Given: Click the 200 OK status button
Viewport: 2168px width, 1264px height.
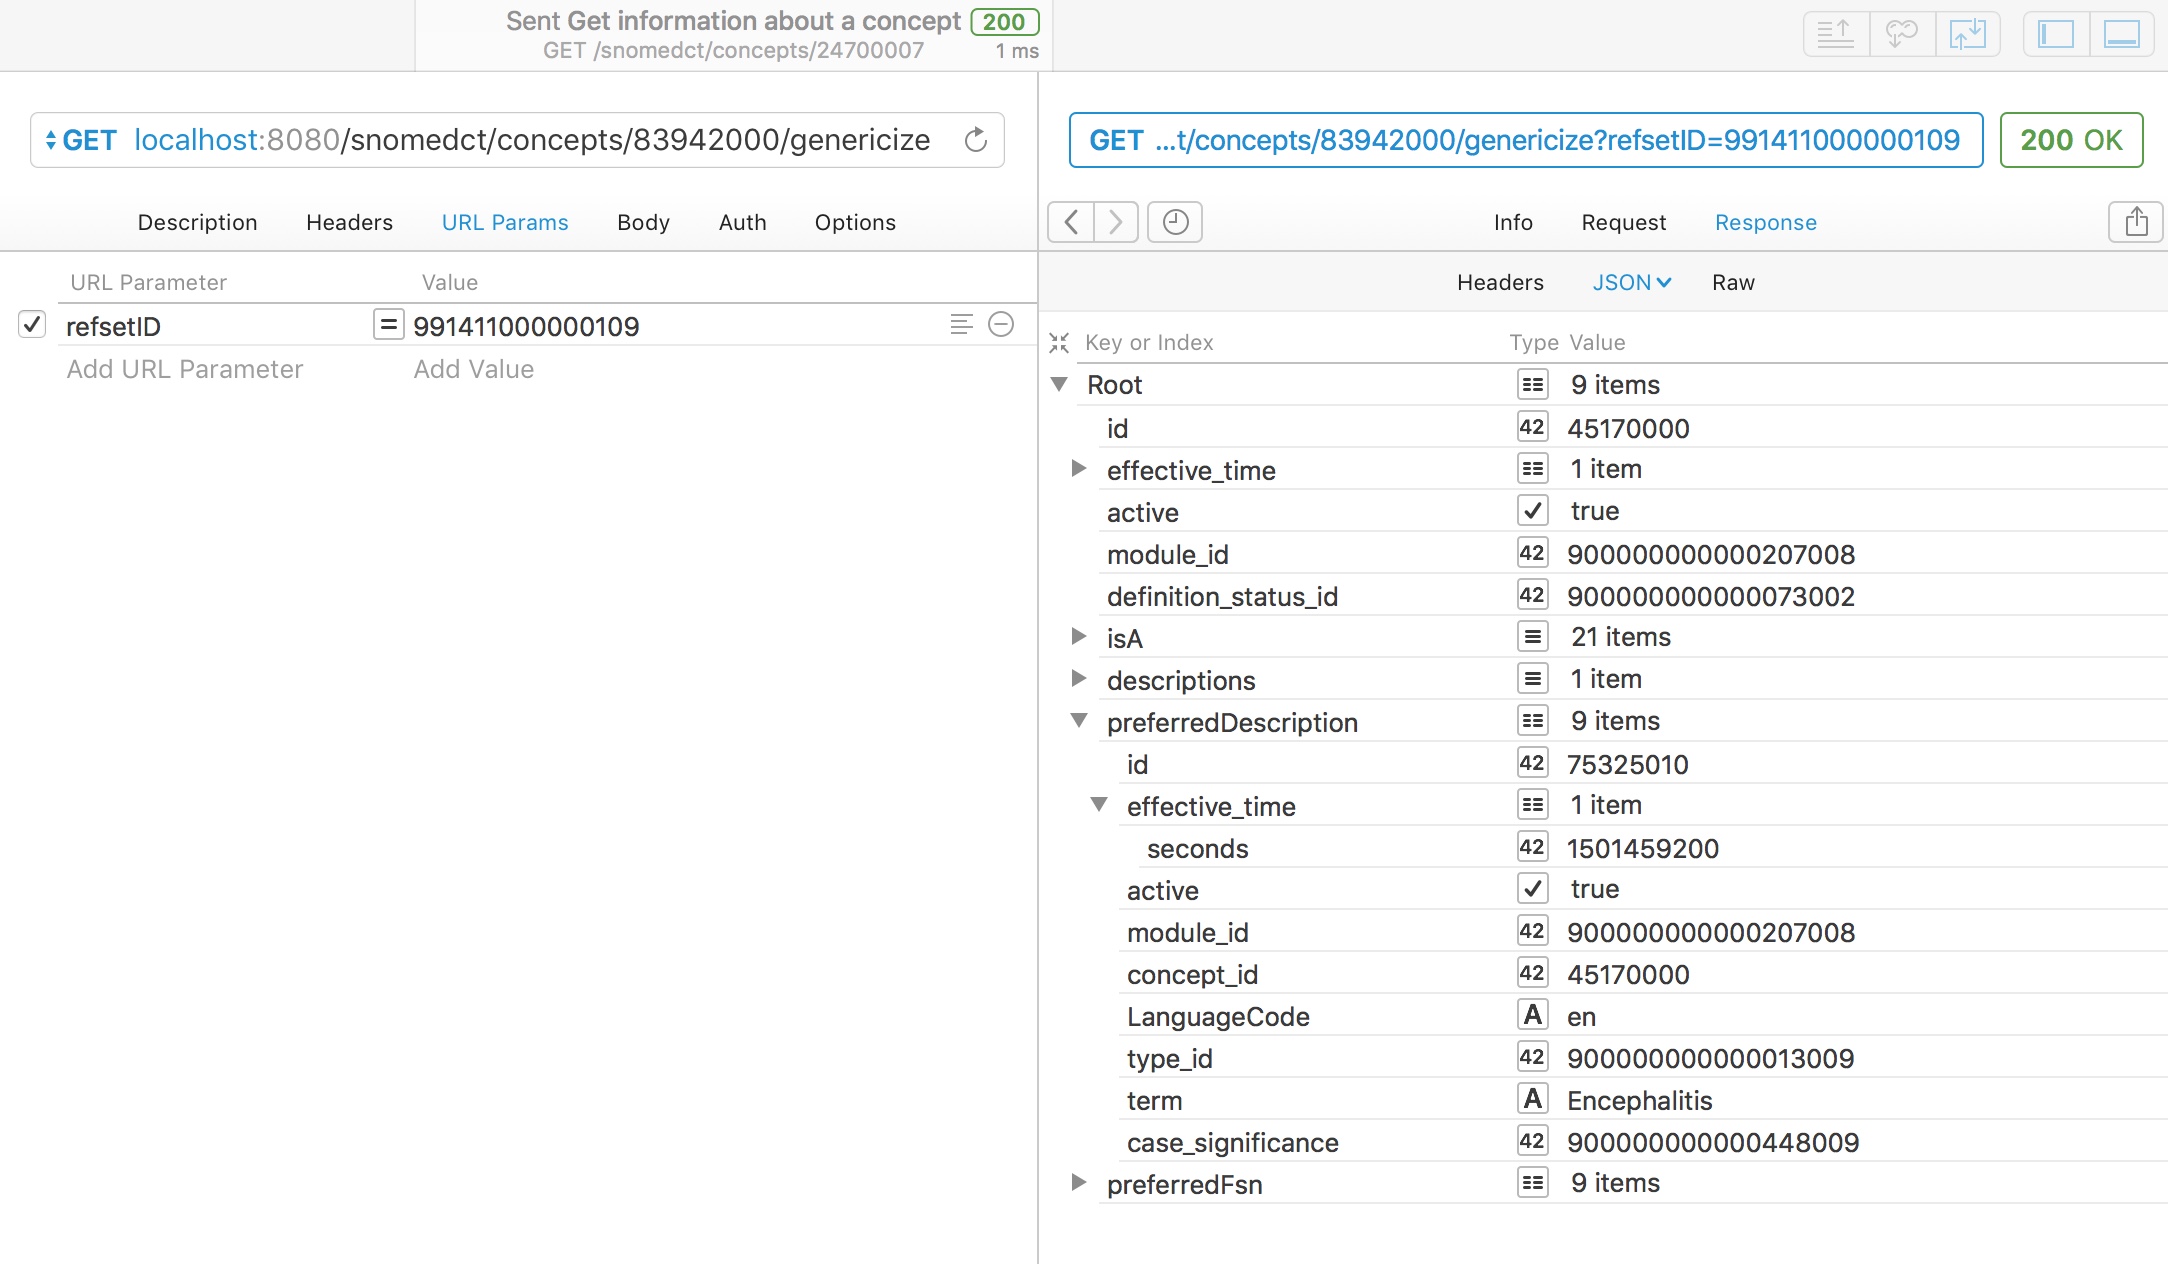Looking at the screenshot, I should (x=2071, y=140).
